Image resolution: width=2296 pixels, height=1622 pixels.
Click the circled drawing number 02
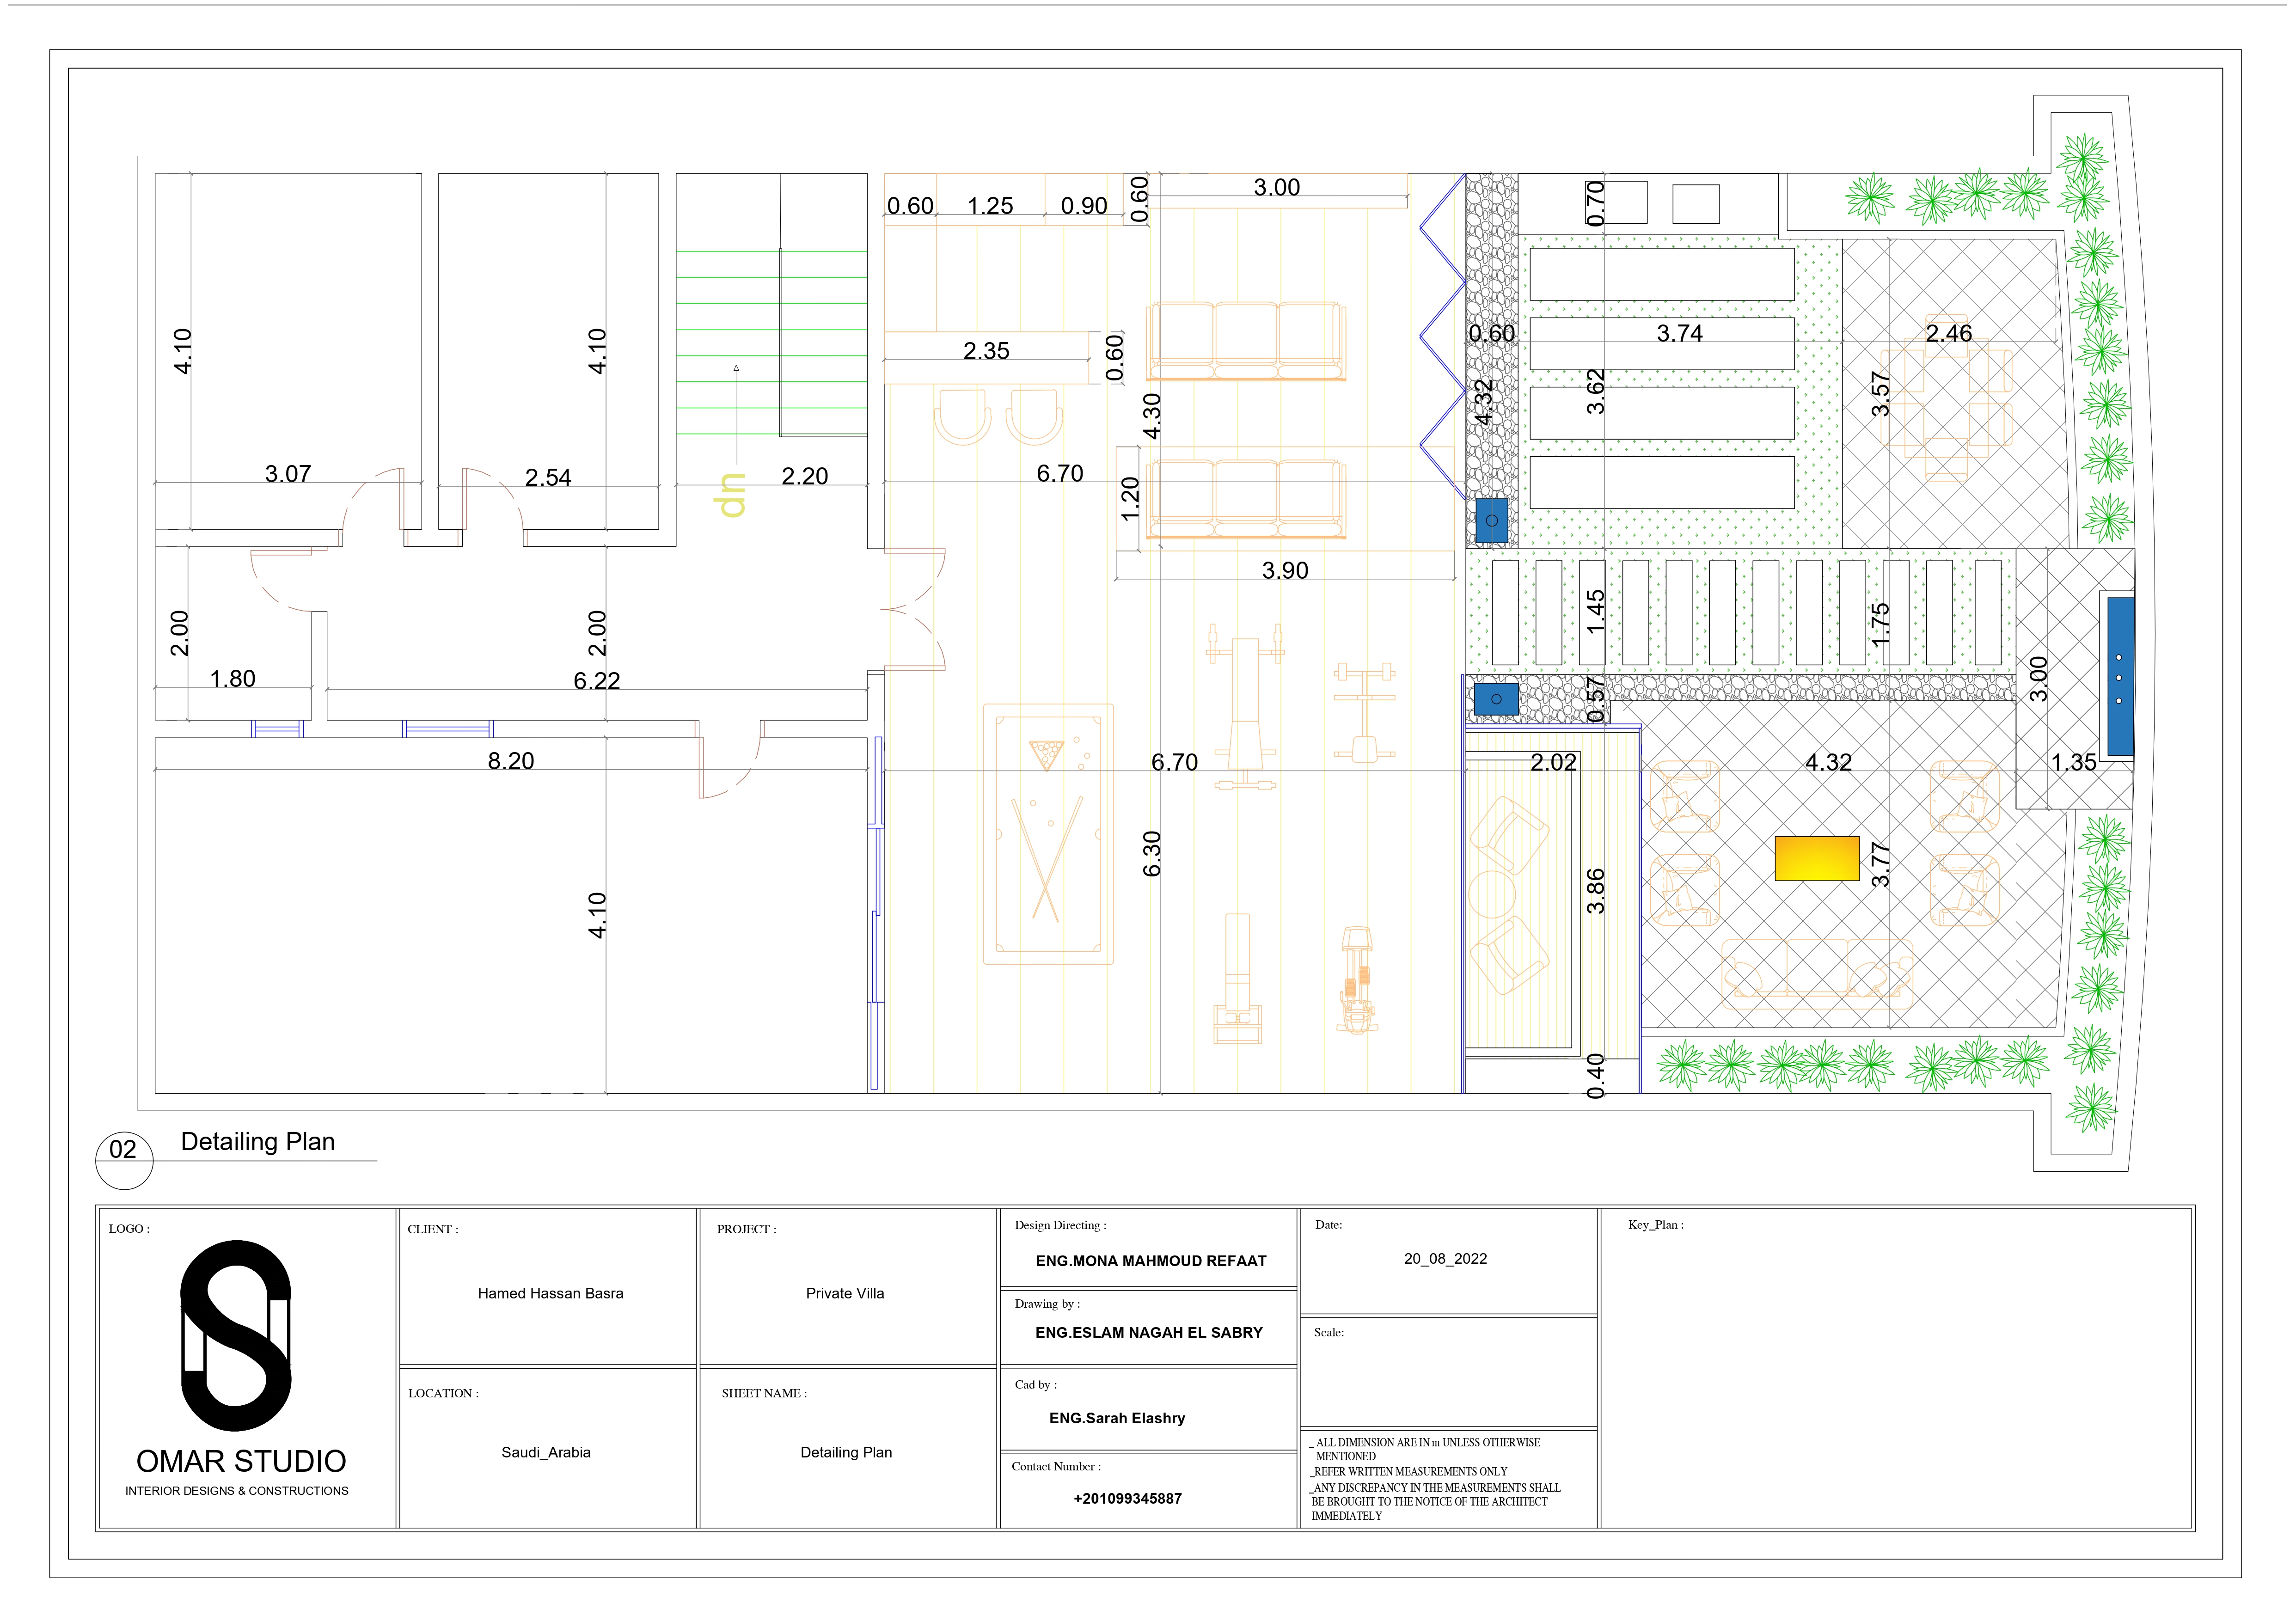123,1150
